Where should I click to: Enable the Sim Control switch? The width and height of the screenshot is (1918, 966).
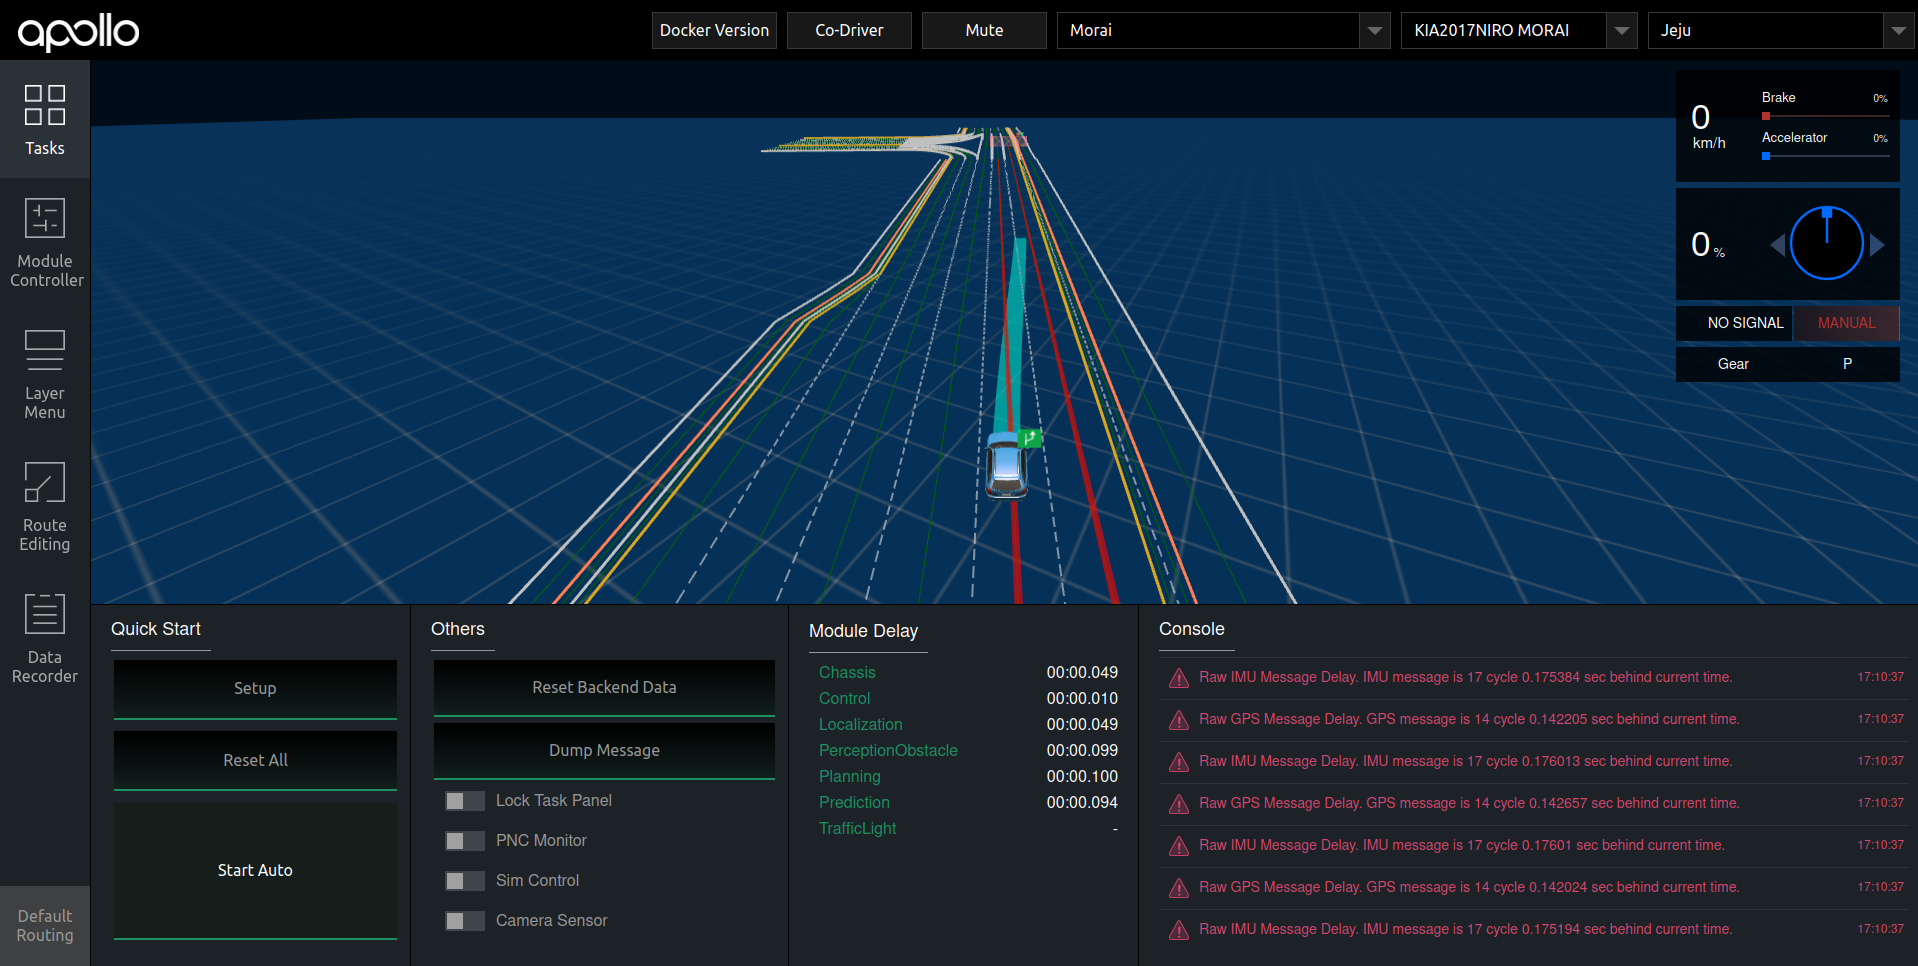point(464,881)
